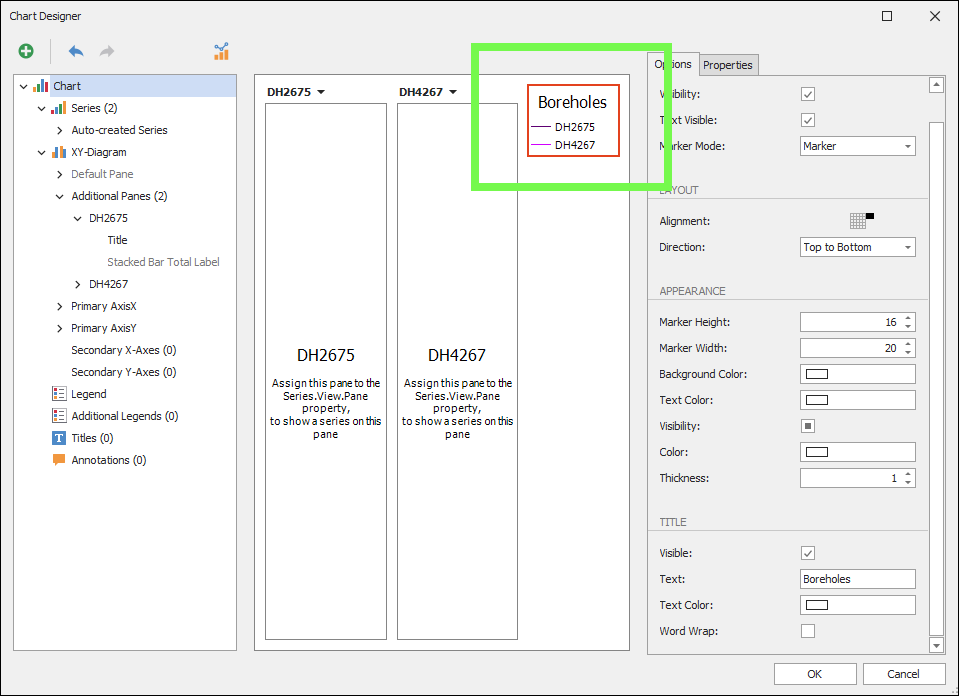Select the Titles (0) tree item
Screen dimensions: 959x696
pos(92,438)
